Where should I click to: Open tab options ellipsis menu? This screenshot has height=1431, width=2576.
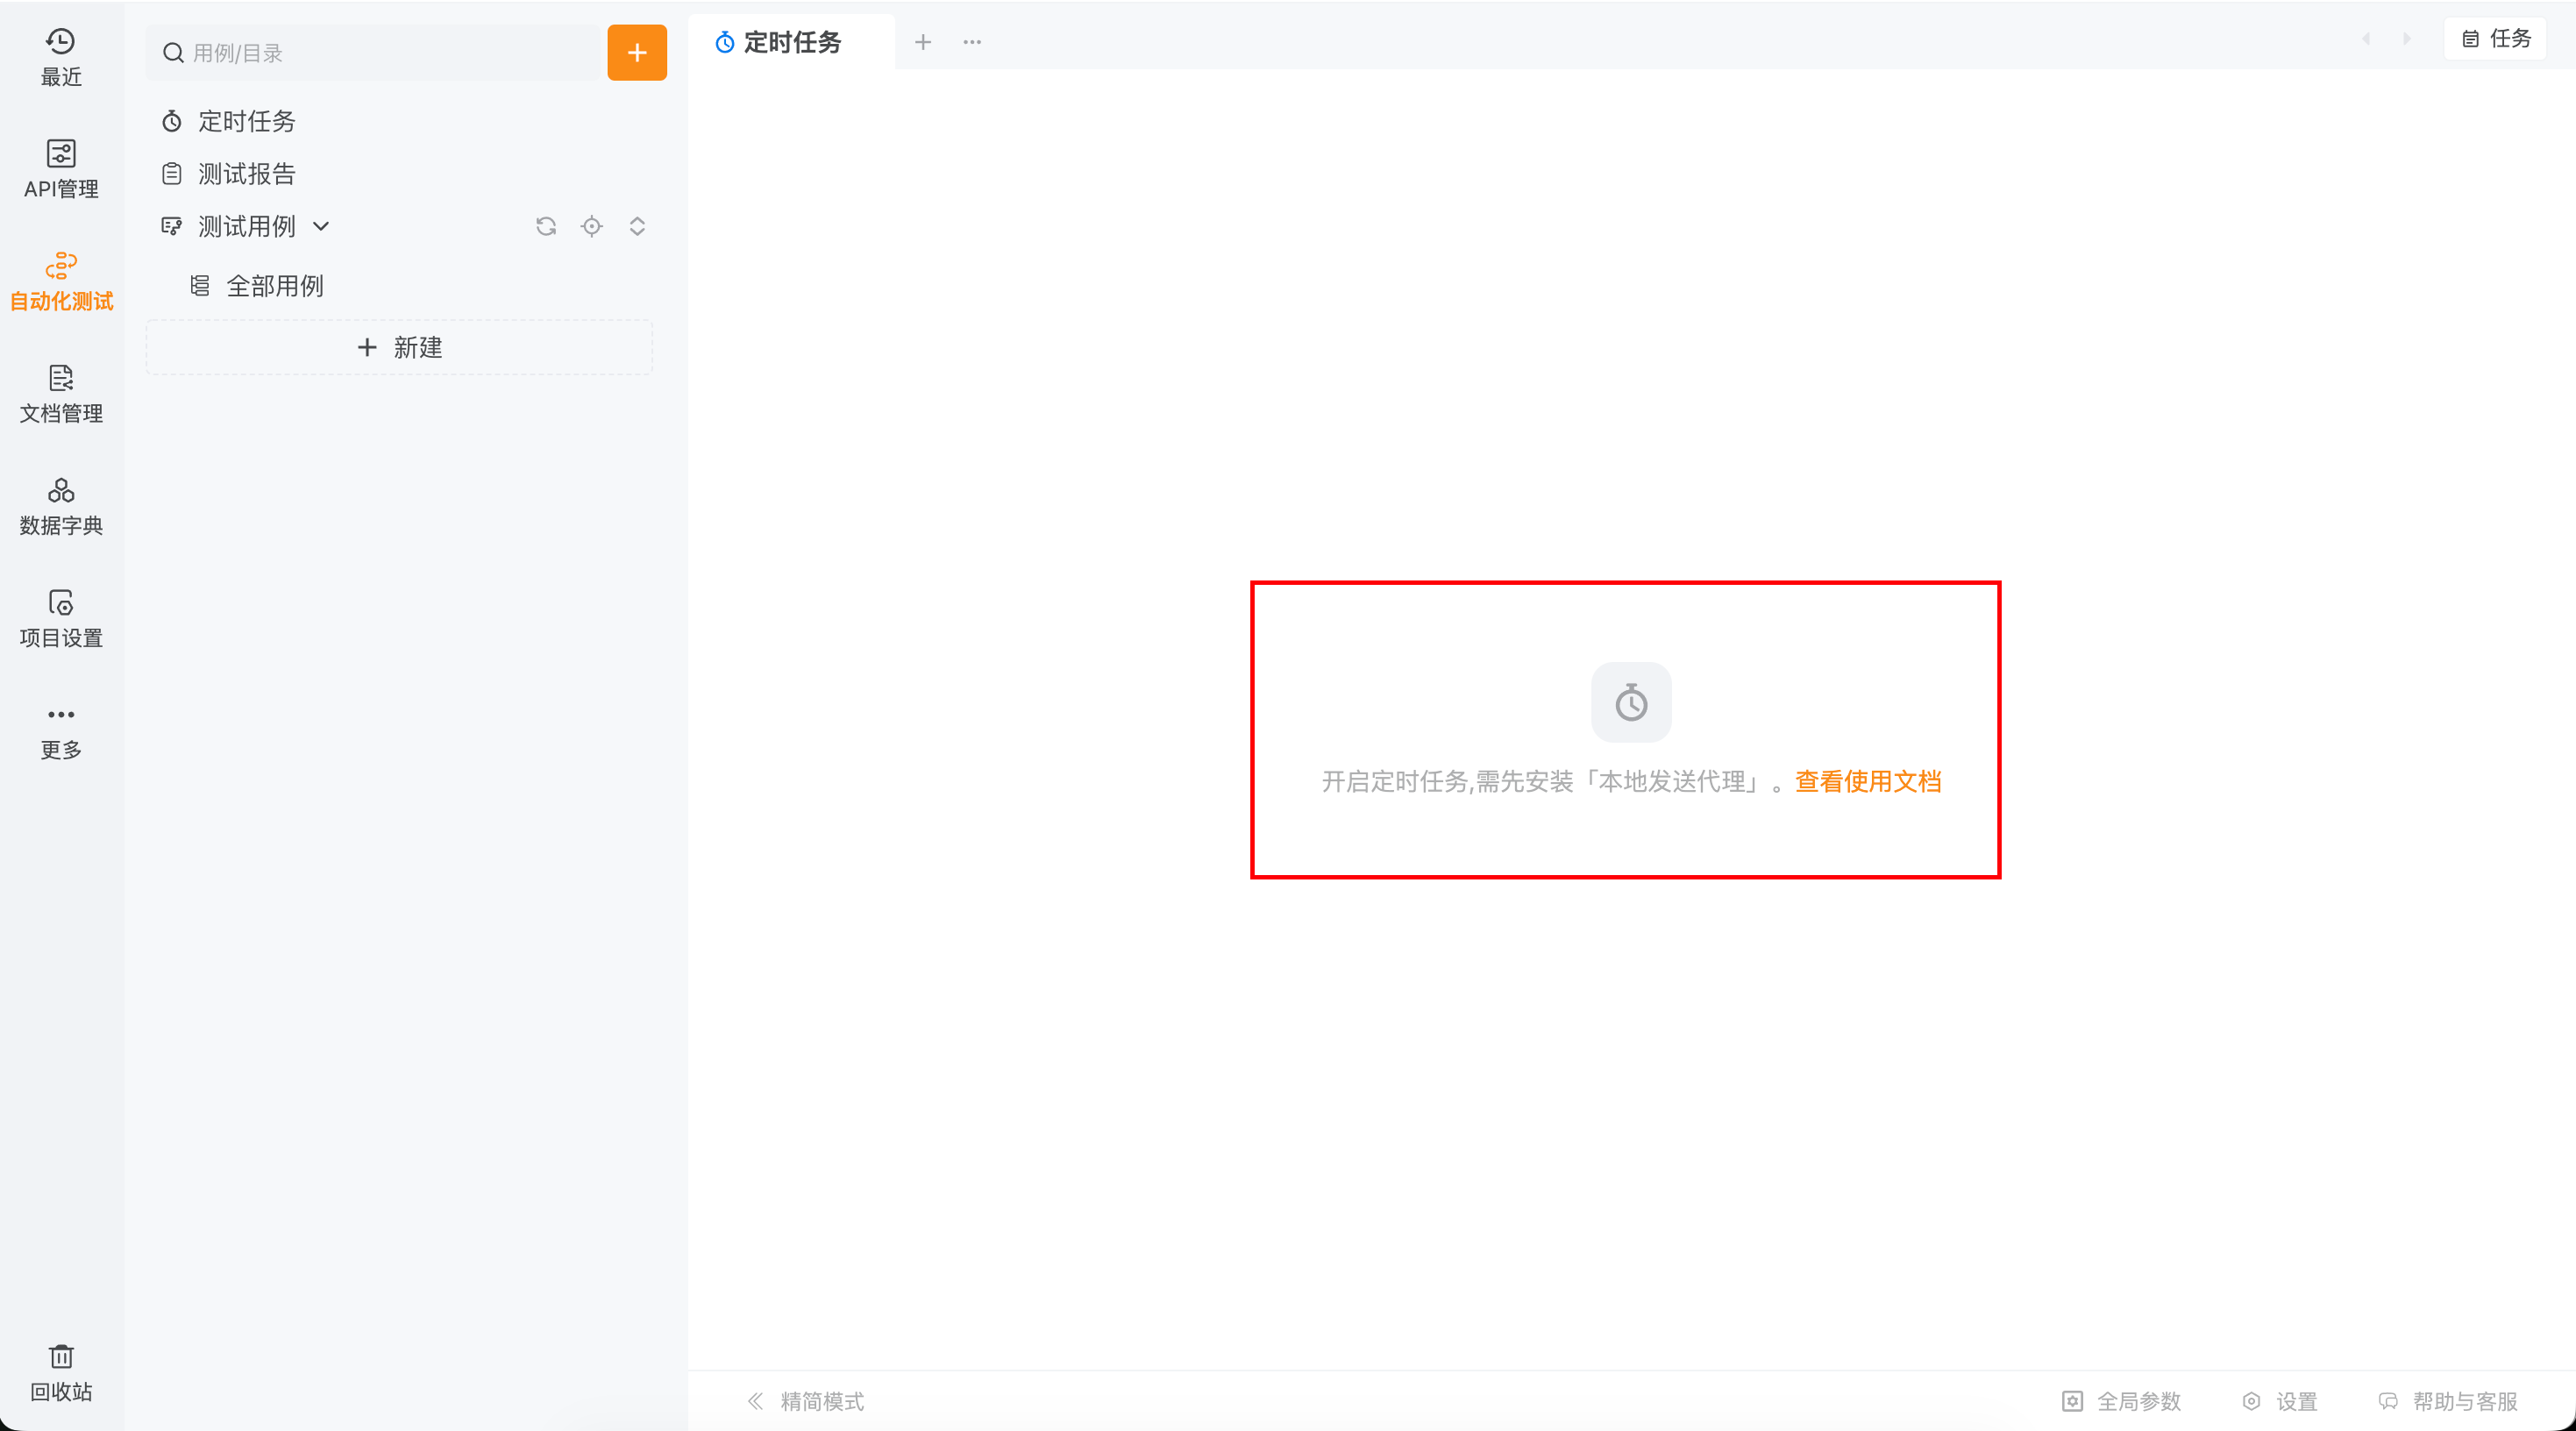click(x=972, y=42)
